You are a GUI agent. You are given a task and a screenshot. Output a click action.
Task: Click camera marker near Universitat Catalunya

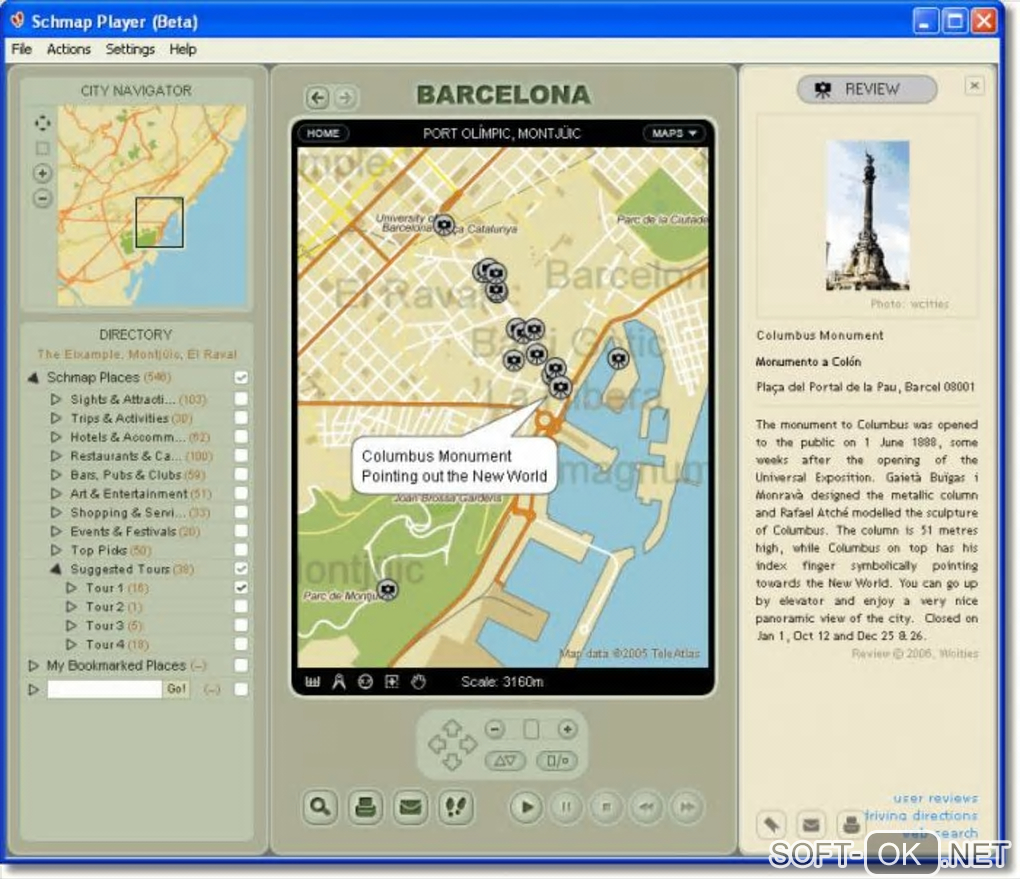click(444, 225)
